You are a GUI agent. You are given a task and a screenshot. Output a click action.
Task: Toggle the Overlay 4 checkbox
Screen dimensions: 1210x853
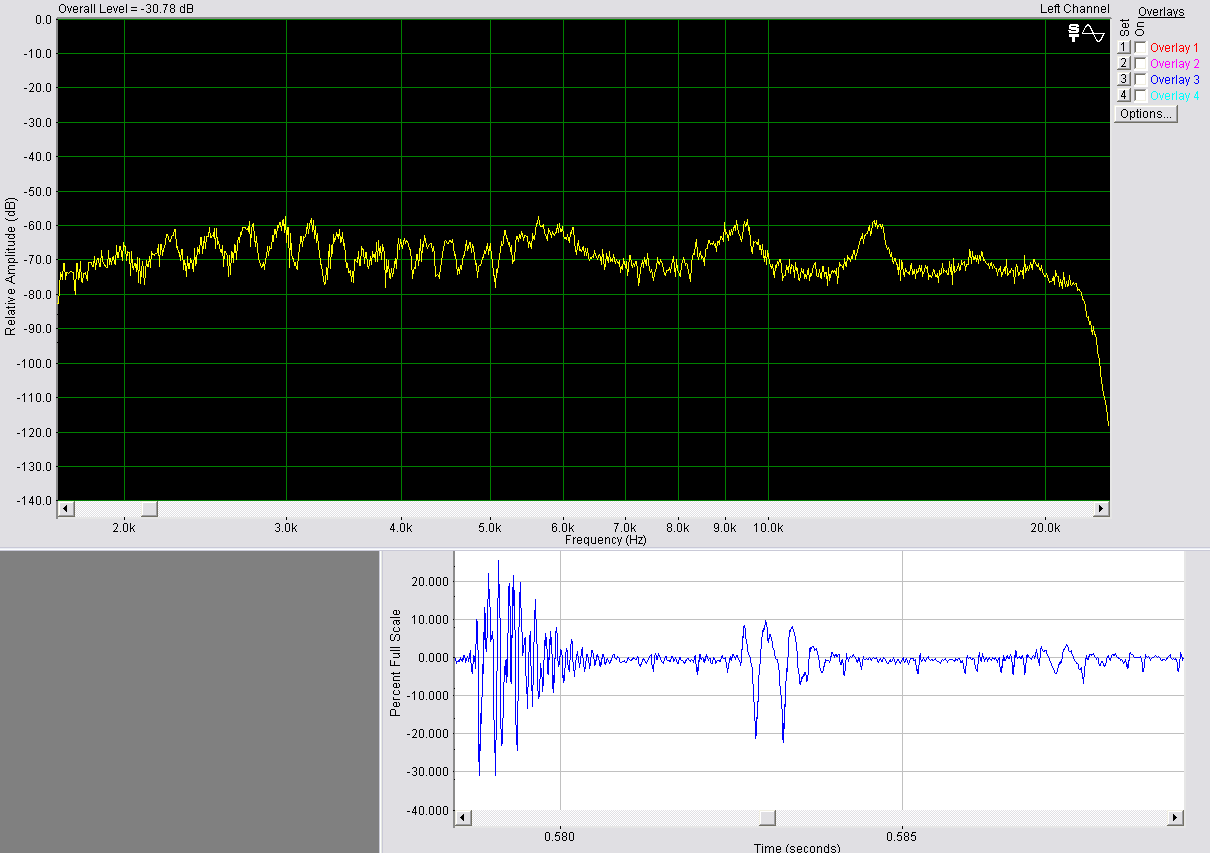pyautogui.click(x=1141, y=95)
